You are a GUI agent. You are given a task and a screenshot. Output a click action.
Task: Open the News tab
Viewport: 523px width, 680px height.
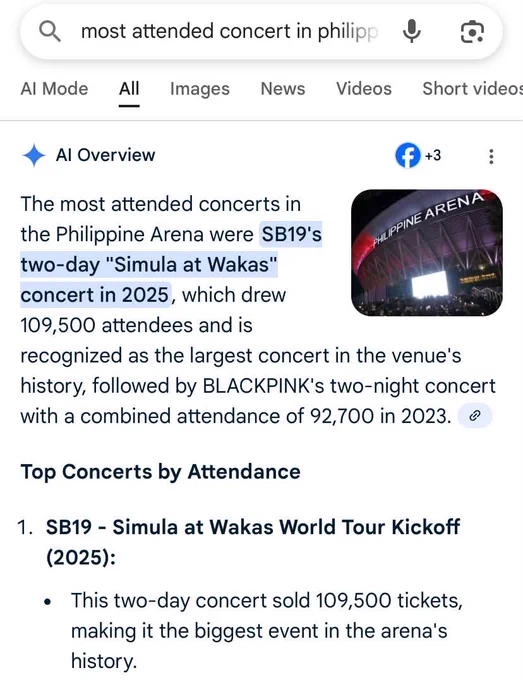[283, 89]
